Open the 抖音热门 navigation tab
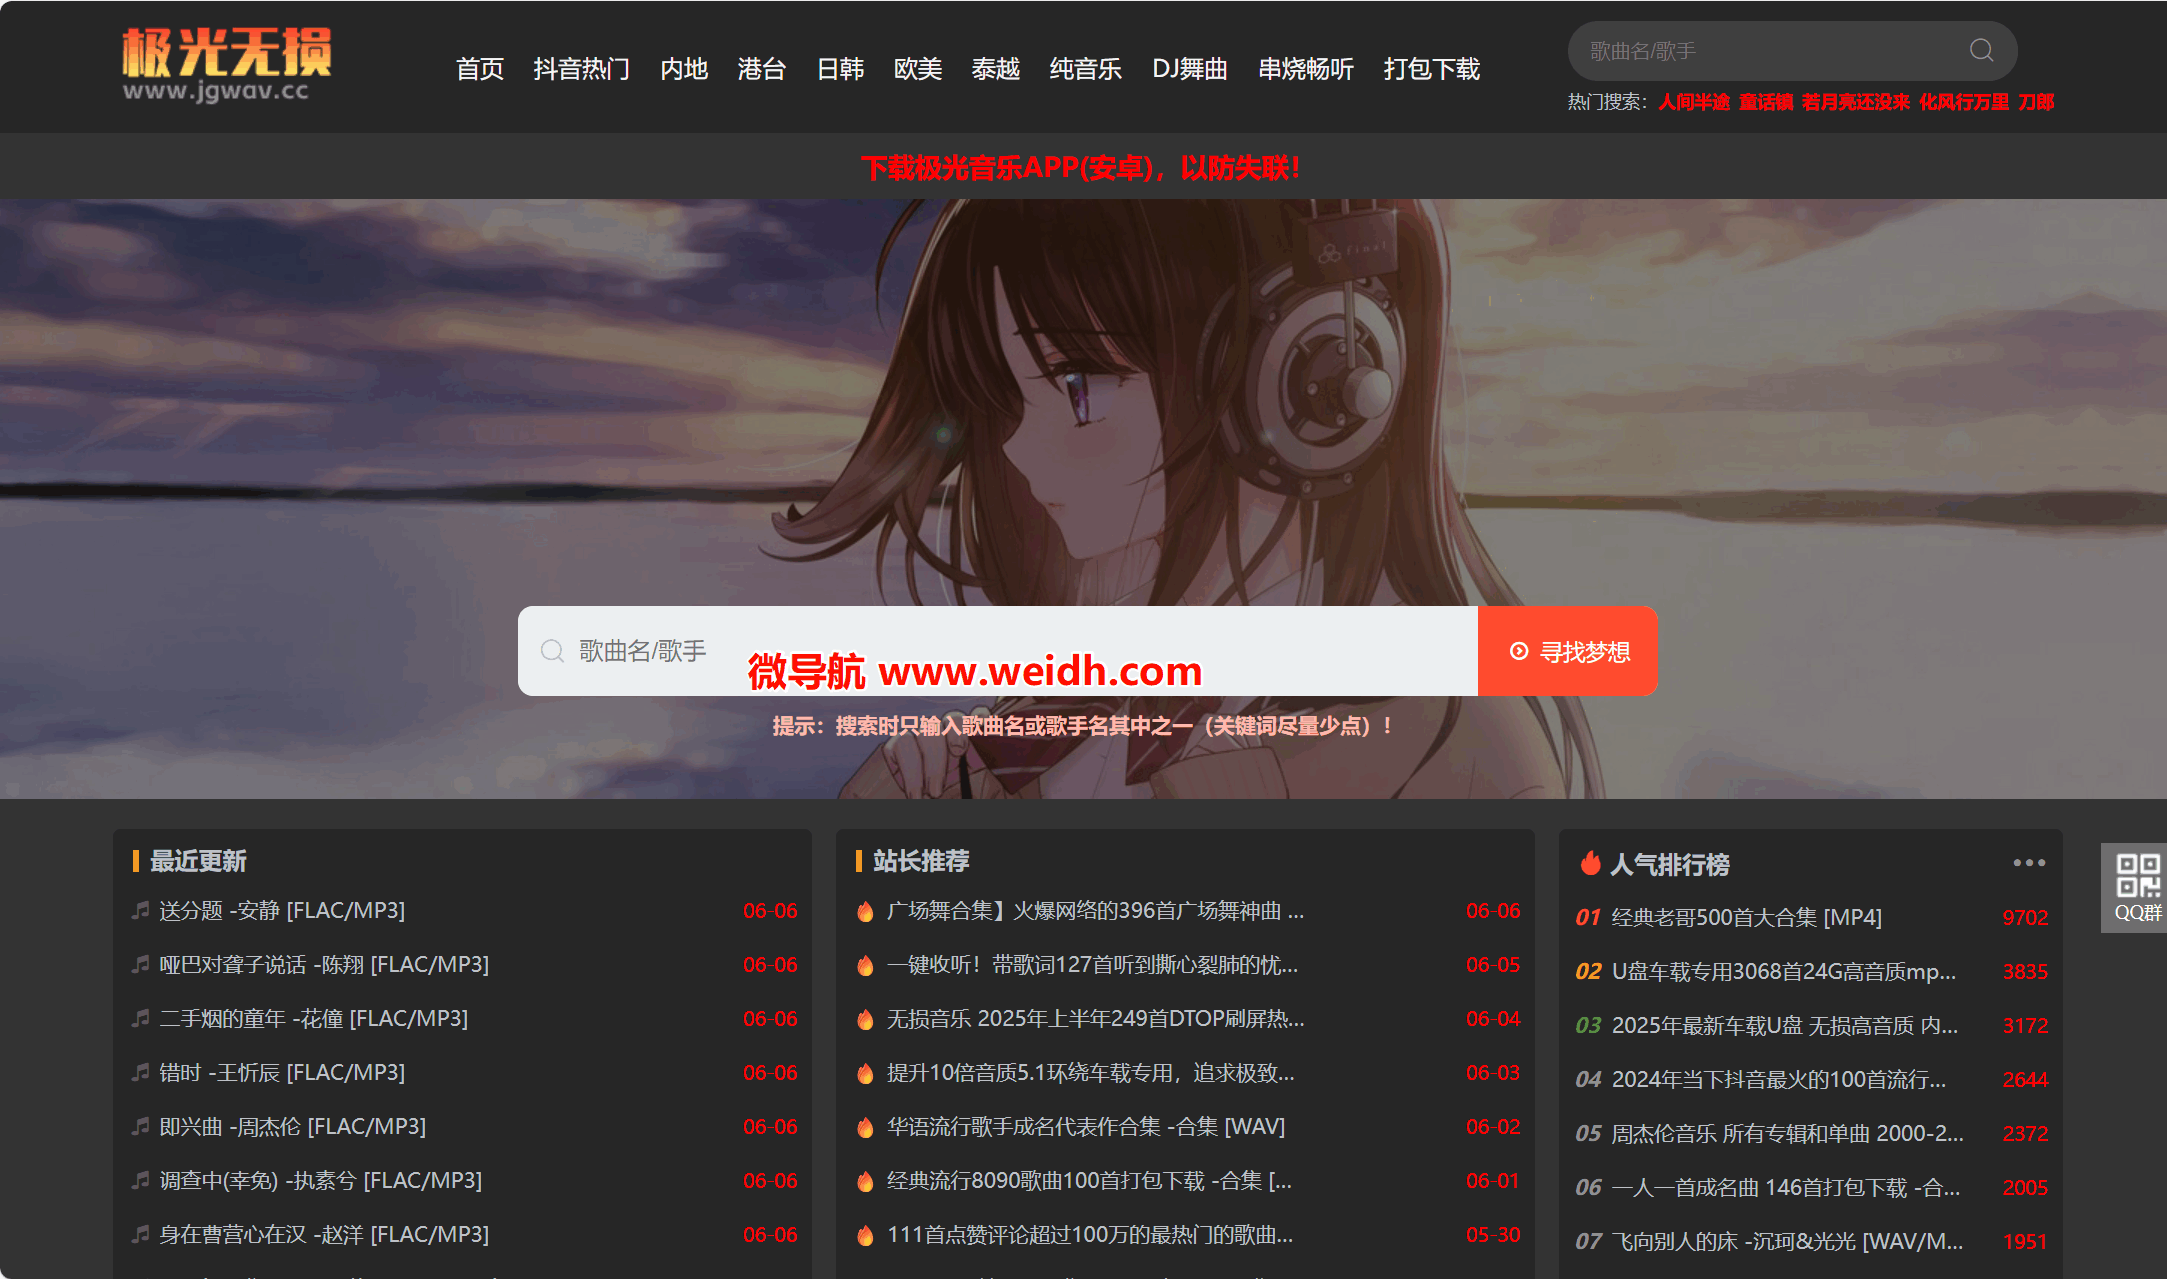 (581, 69)
